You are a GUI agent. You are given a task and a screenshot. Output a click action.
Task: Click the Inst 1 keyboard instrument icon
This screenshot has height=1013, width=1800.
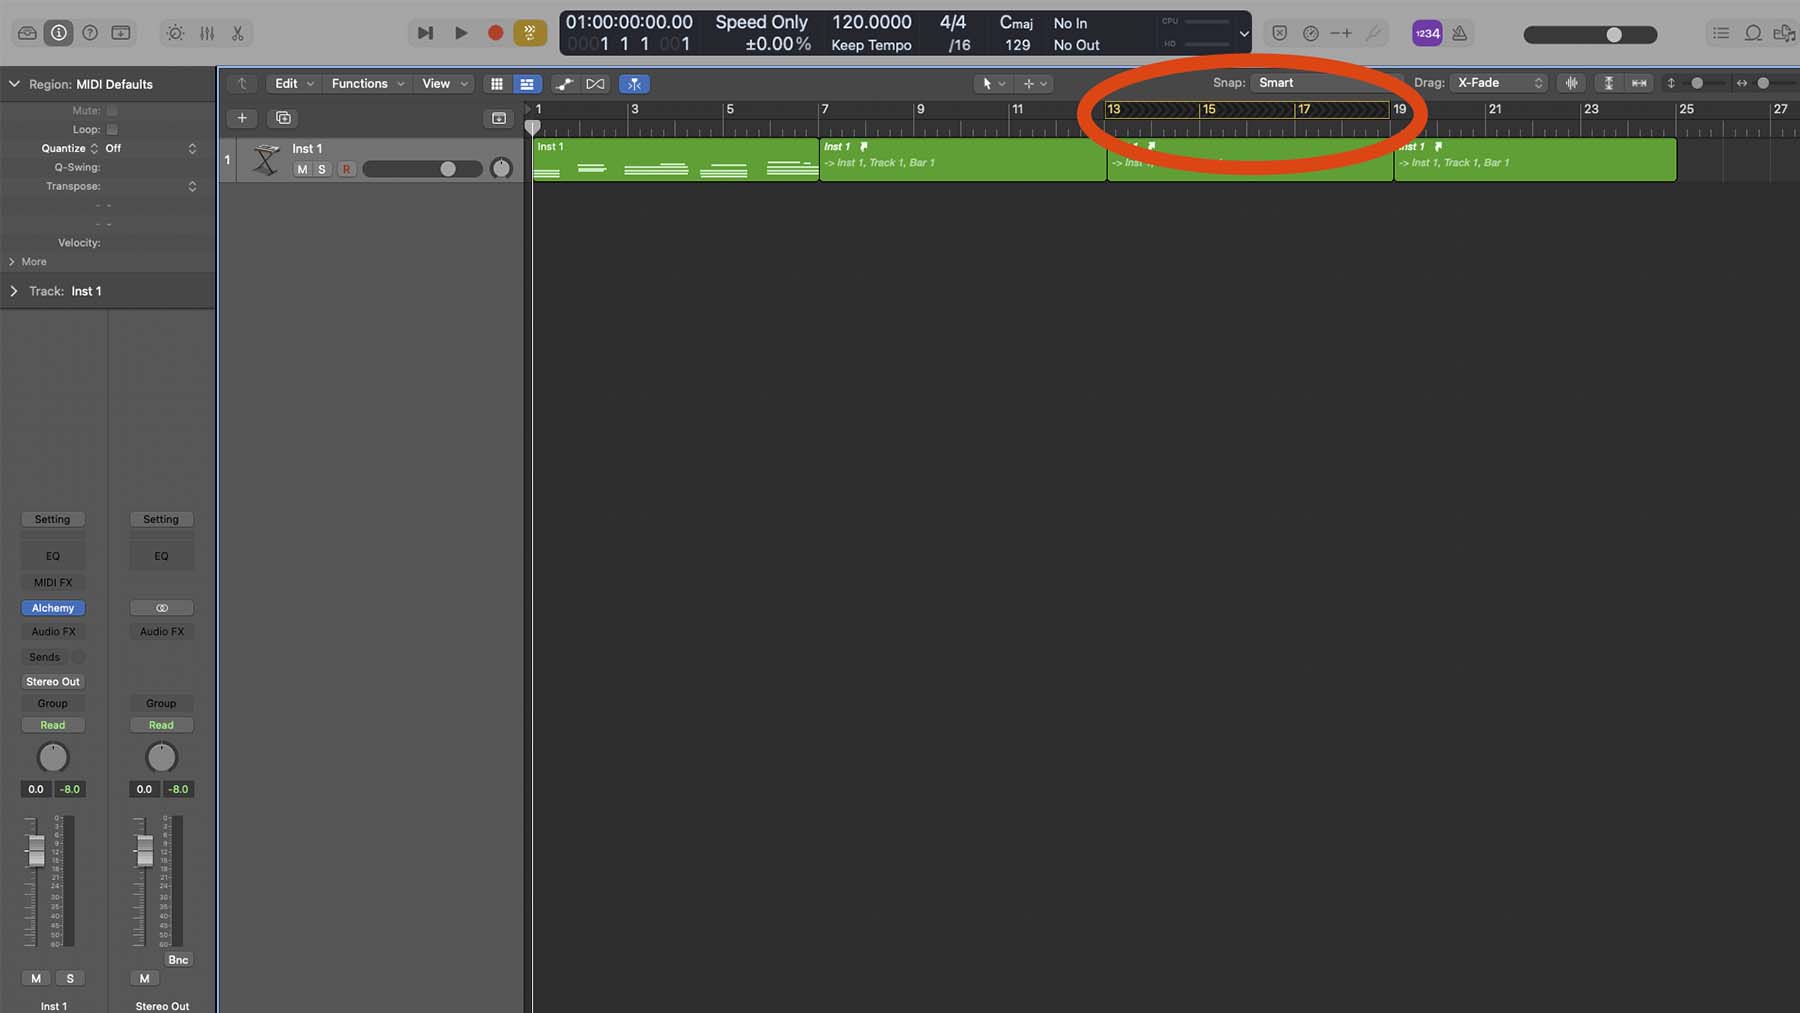pyautogui.click(x=266, y=160)
